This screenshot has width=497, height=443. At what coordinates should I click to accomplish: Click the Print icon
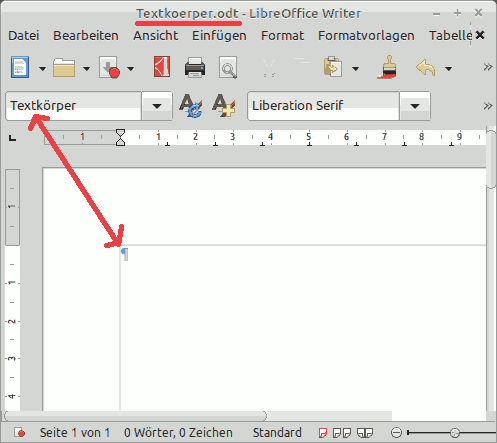[195, 68]
